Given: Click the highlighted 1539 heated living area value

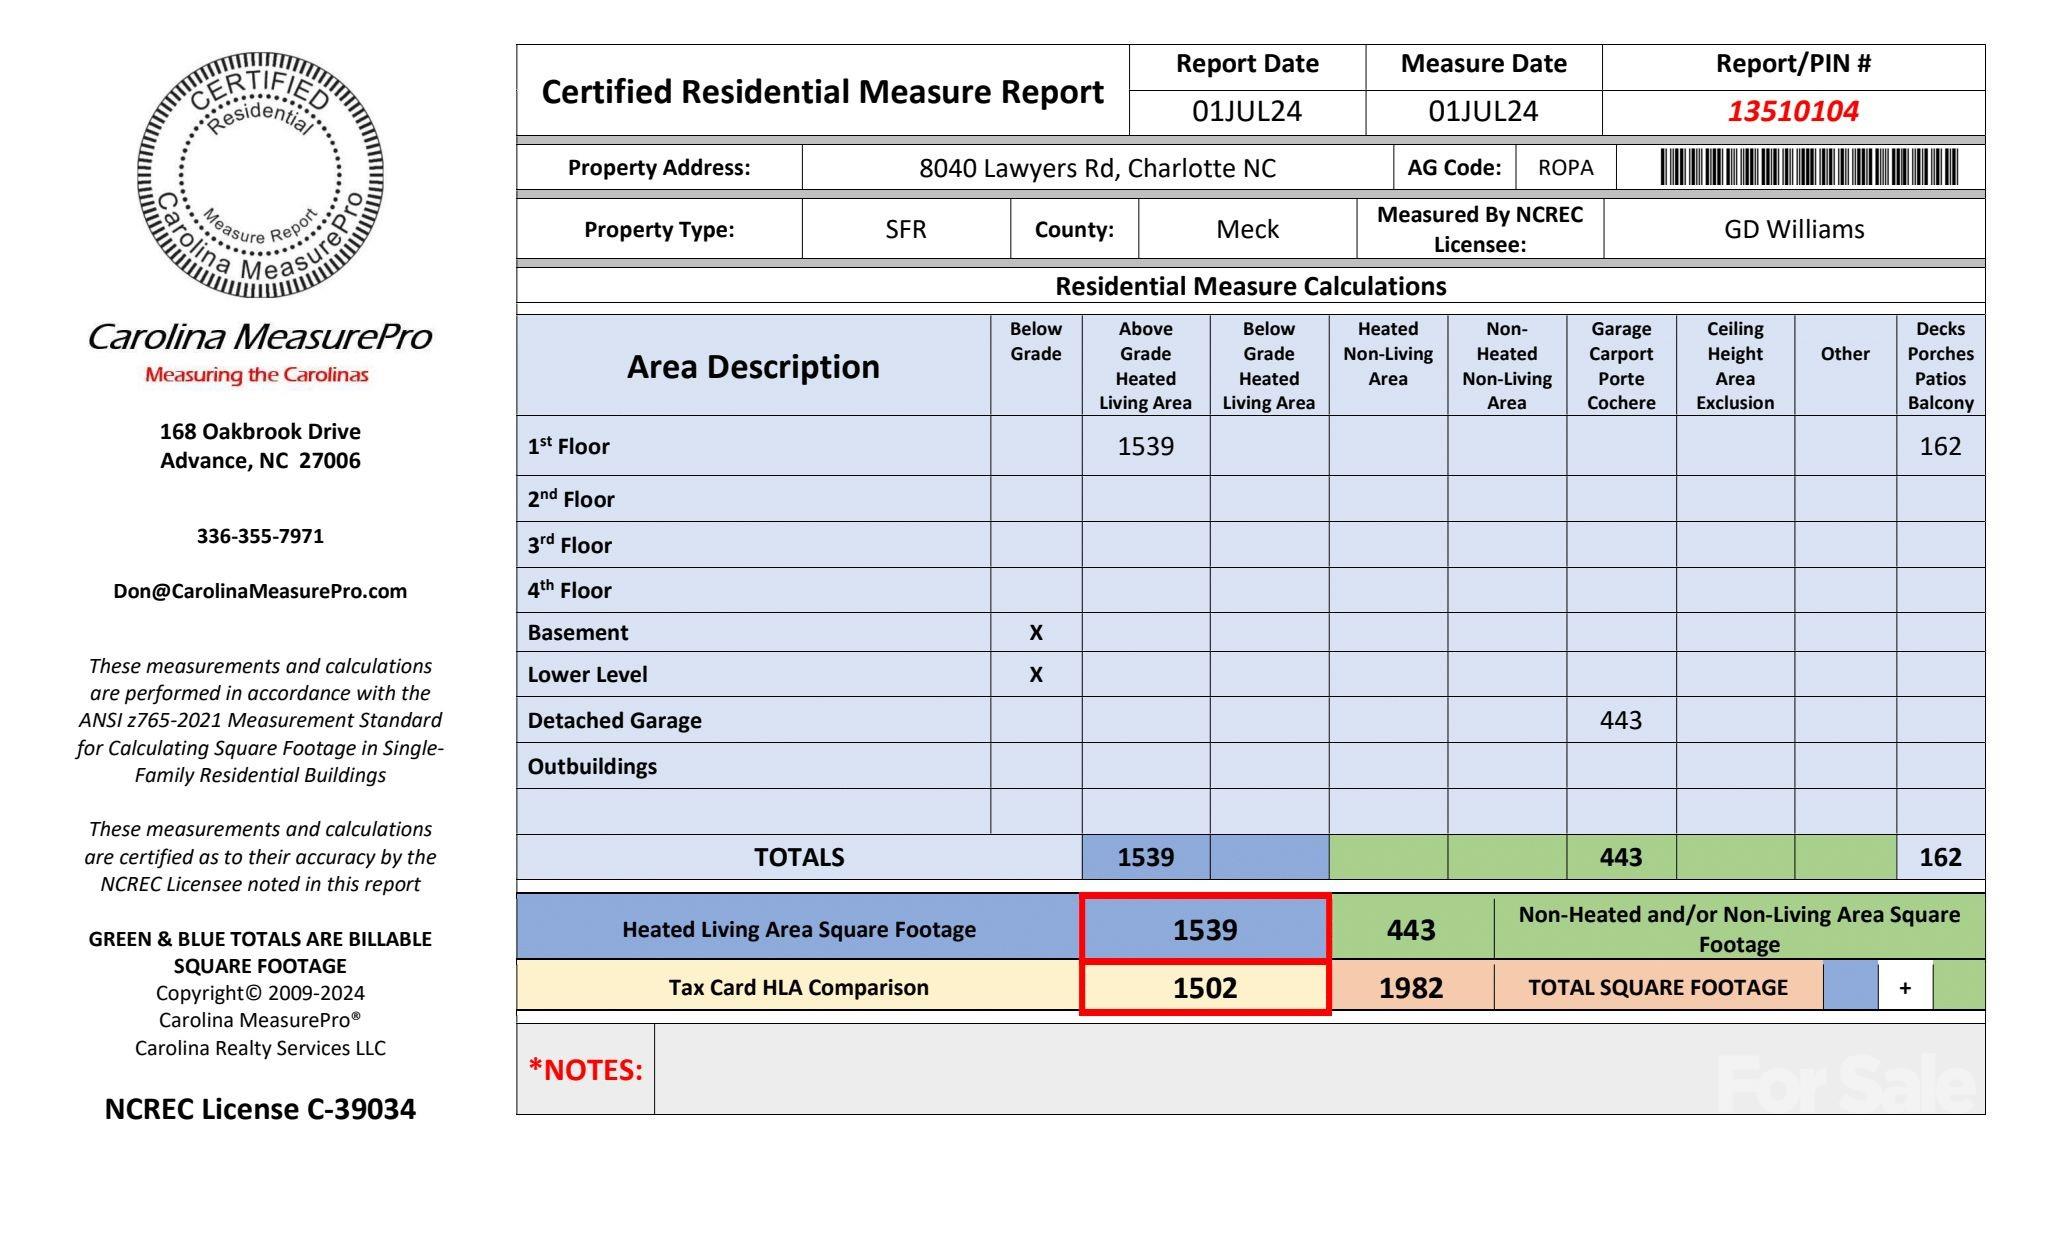Looking at the screenshot, I should point(1204,930).
